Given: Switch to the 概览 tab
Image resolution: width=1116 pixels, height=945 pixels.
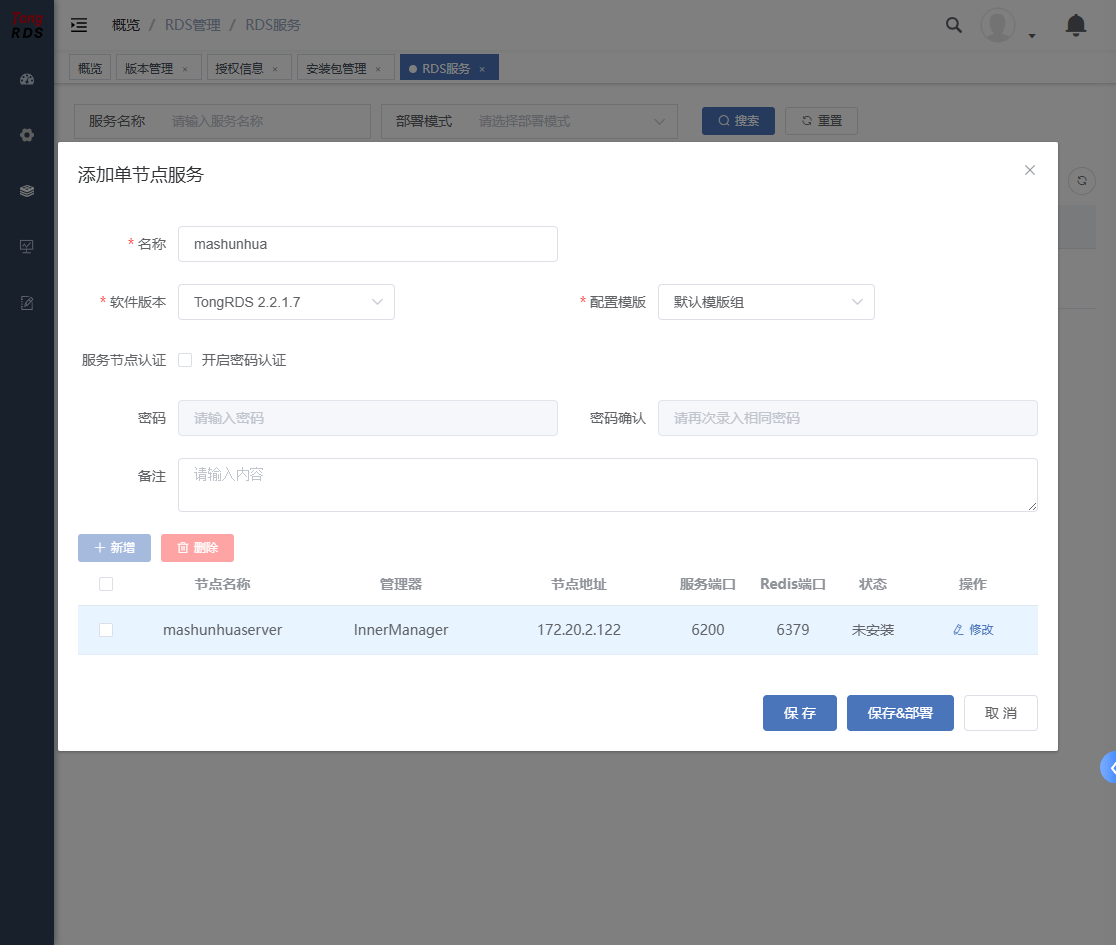Looking at the screenshot, I should 90,68.
